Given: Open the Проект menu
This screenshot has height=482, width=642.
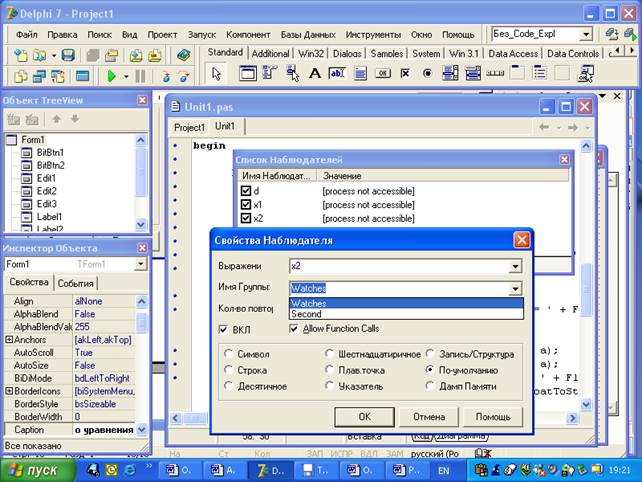Looking at the screenshot, I should click(x=162, y=35).
